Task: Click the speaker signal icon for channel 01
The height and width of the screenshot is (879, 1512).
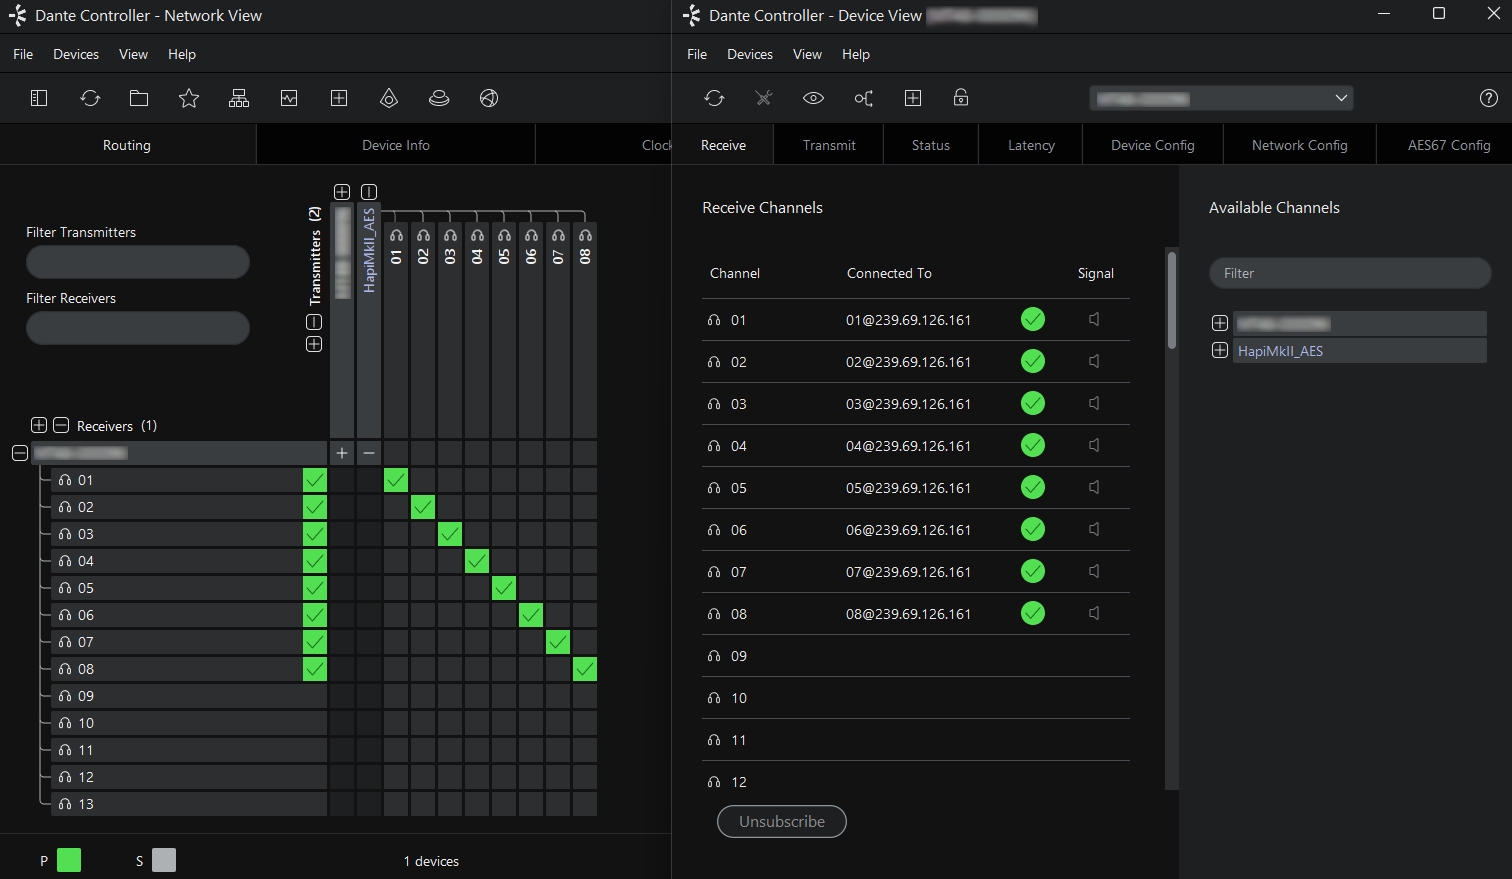Action: pos(1094,319)
